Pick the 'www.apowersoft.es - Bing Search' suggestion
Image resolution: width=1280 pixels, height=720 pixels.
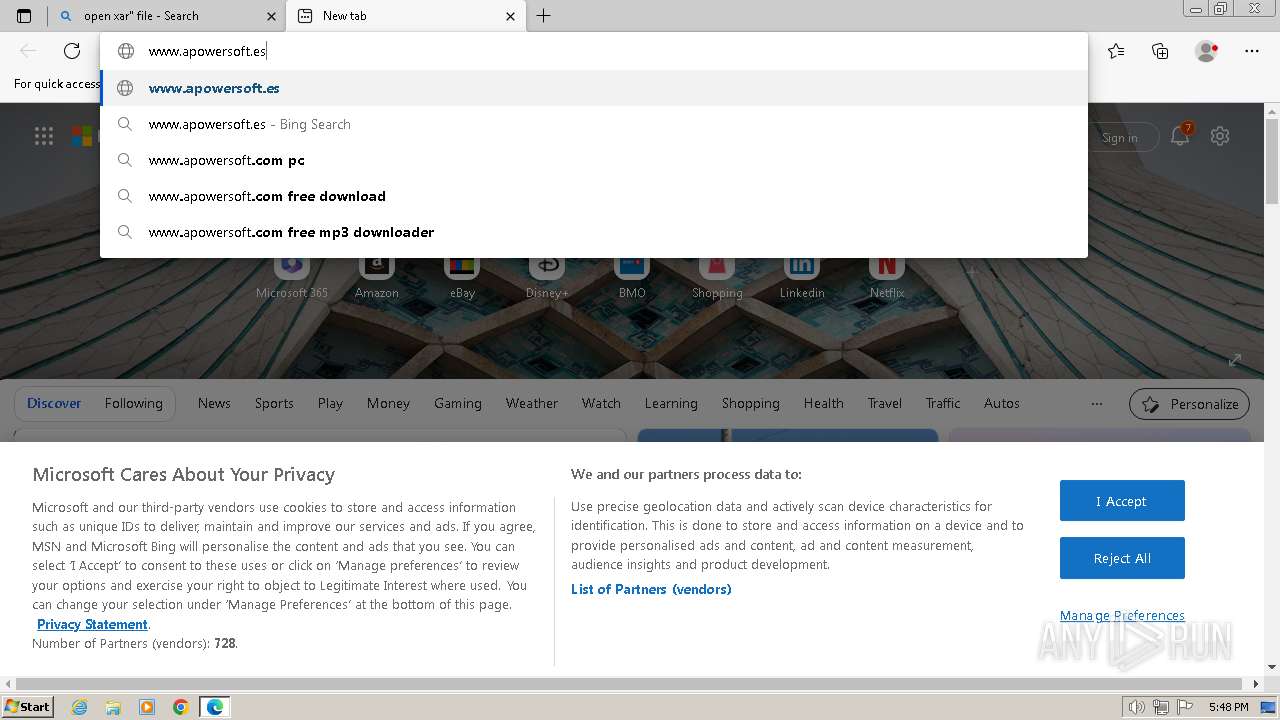pos(593,124)
